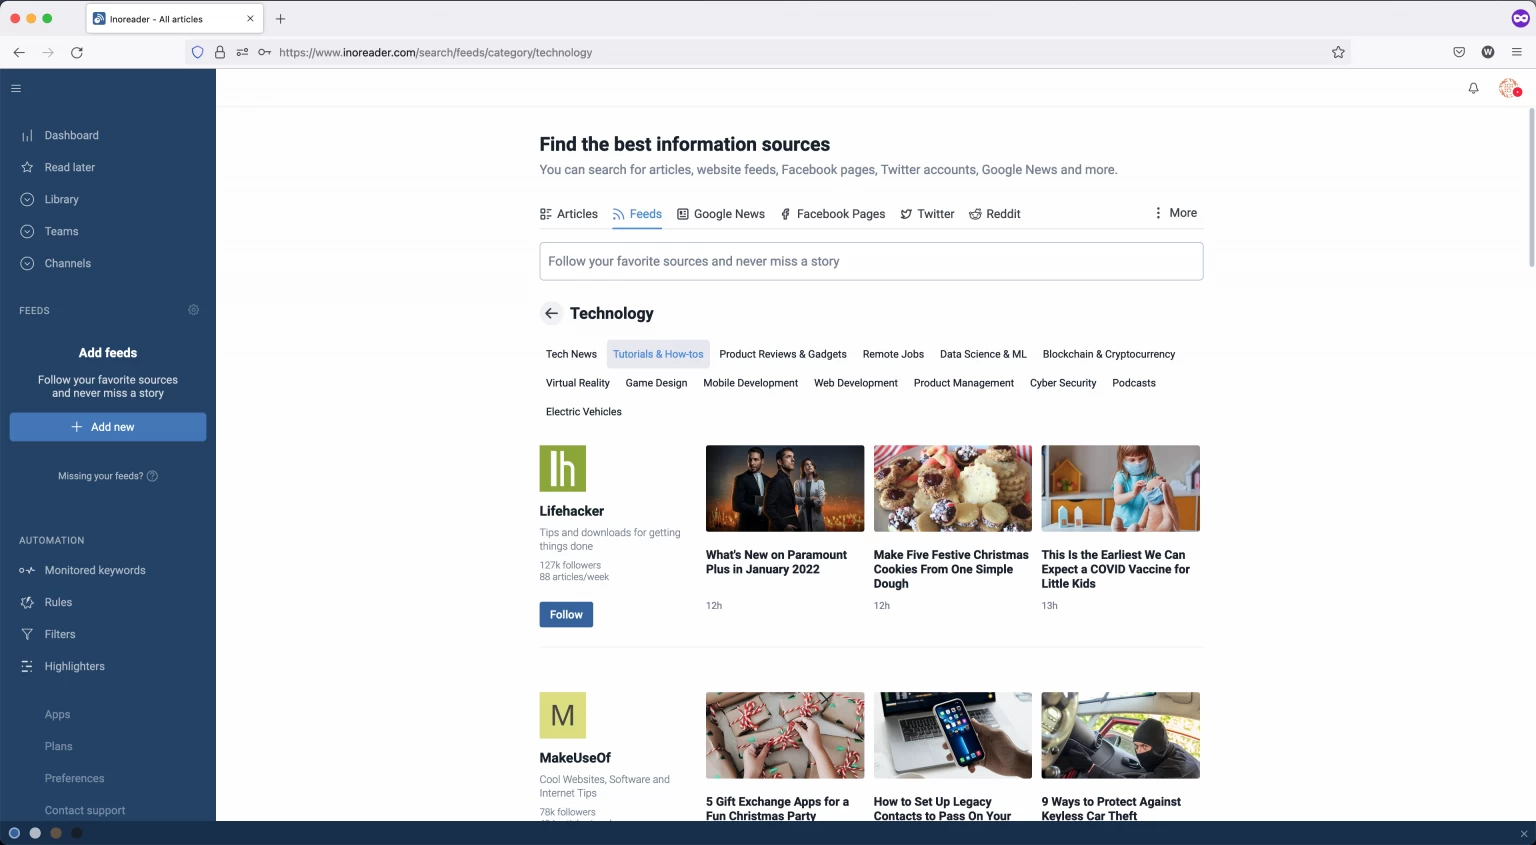Expand the Channels section in the sidebar
1536x845 pixels.
[x=27, y=264]
